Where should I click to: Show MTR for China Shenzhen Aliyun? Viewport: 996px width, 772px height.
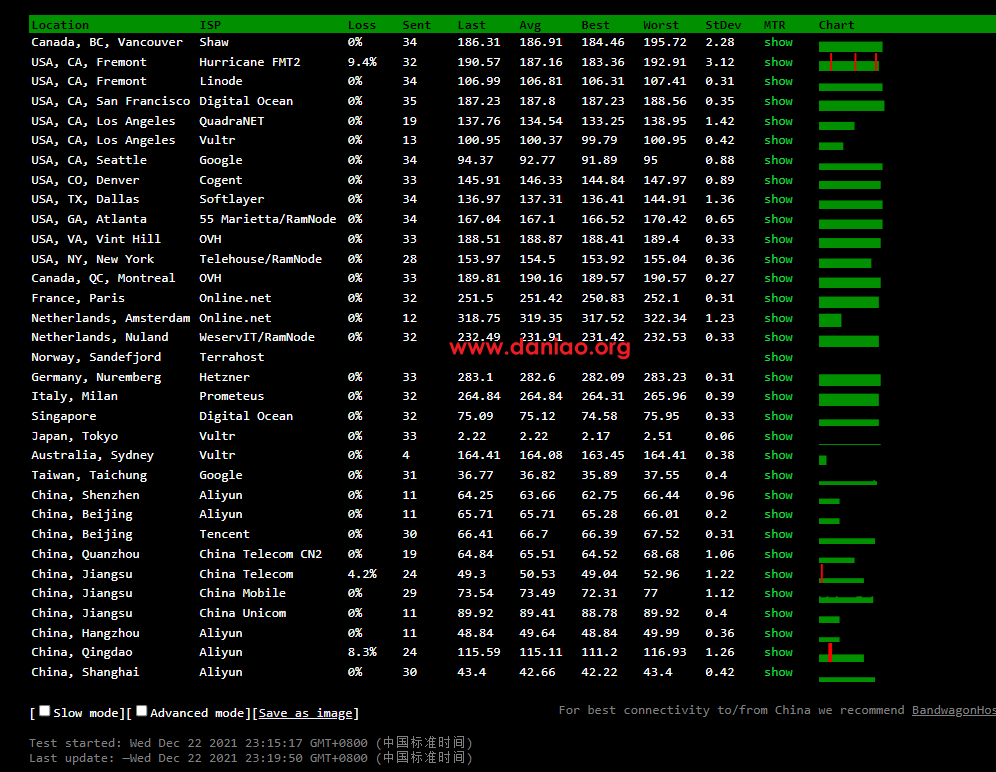coord(778,495)
